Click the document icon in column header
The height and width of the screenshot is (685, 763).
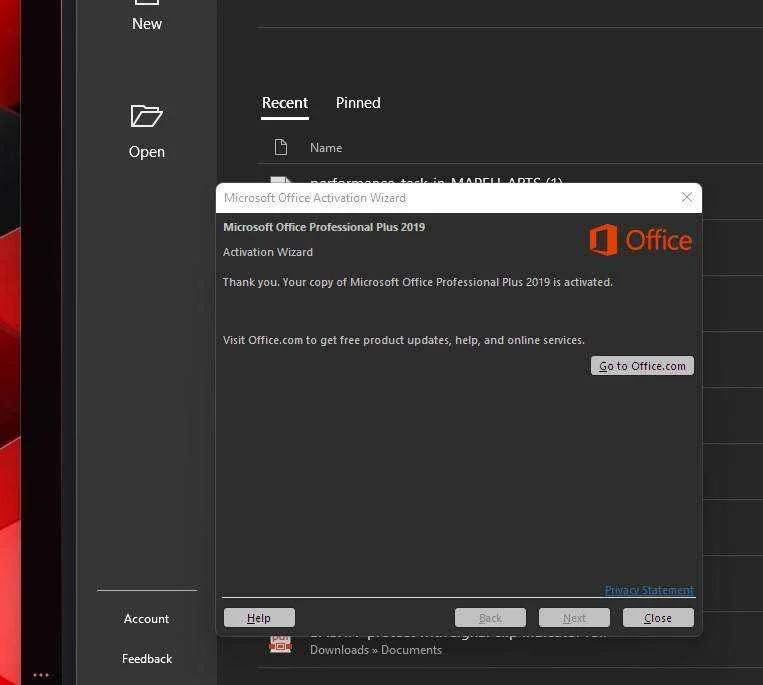(x=281, y=147)
